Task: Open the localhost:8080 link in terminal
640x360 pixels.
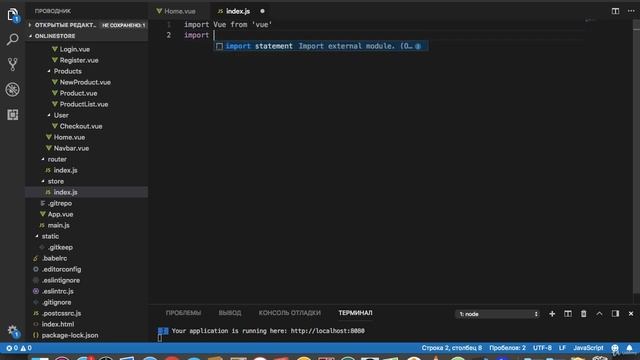Action: pos(327,331)
